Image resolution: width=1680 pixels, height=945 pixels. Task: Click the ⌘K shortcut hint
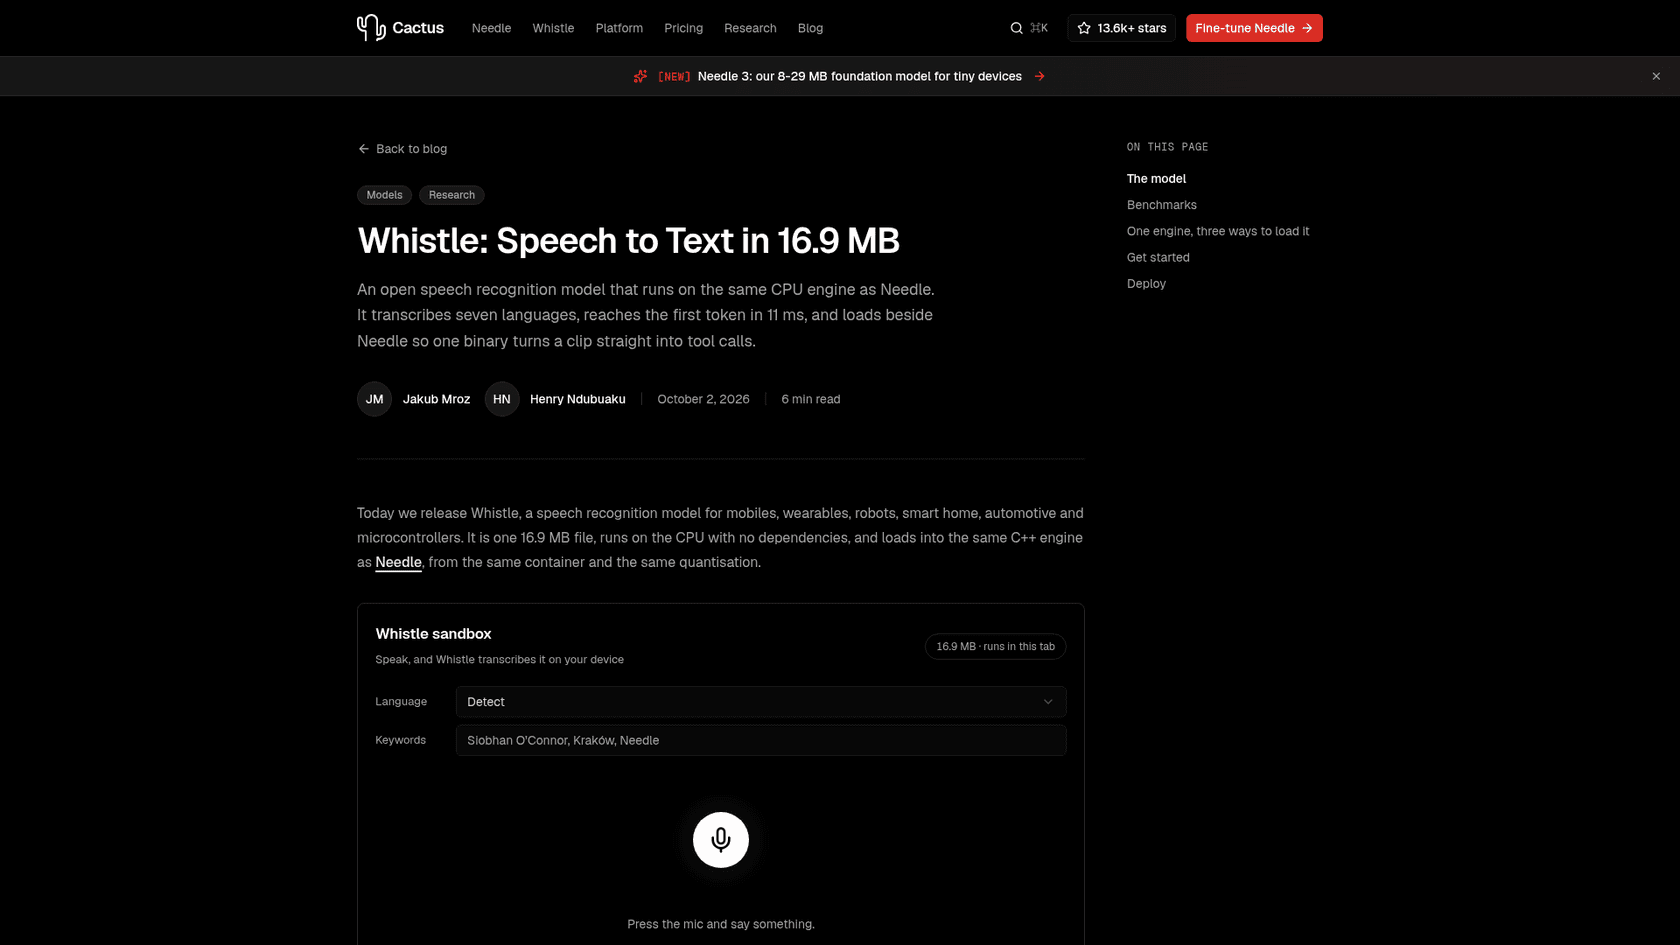coord(1039,28)
